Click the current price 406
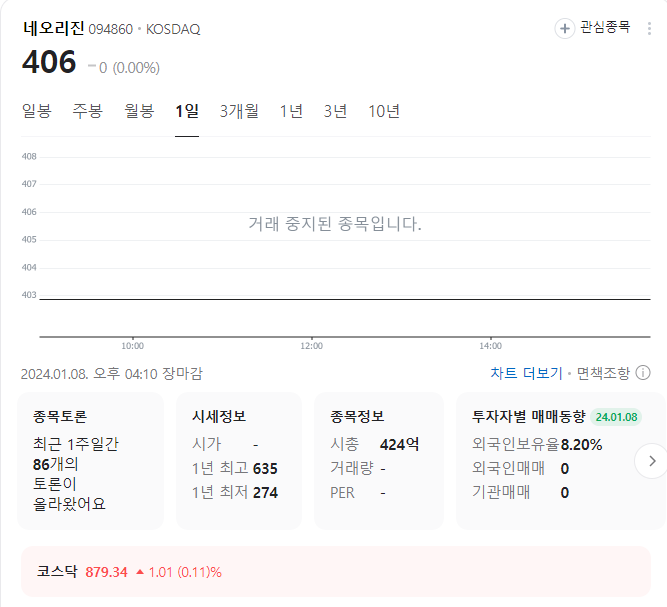 point(49,62)
